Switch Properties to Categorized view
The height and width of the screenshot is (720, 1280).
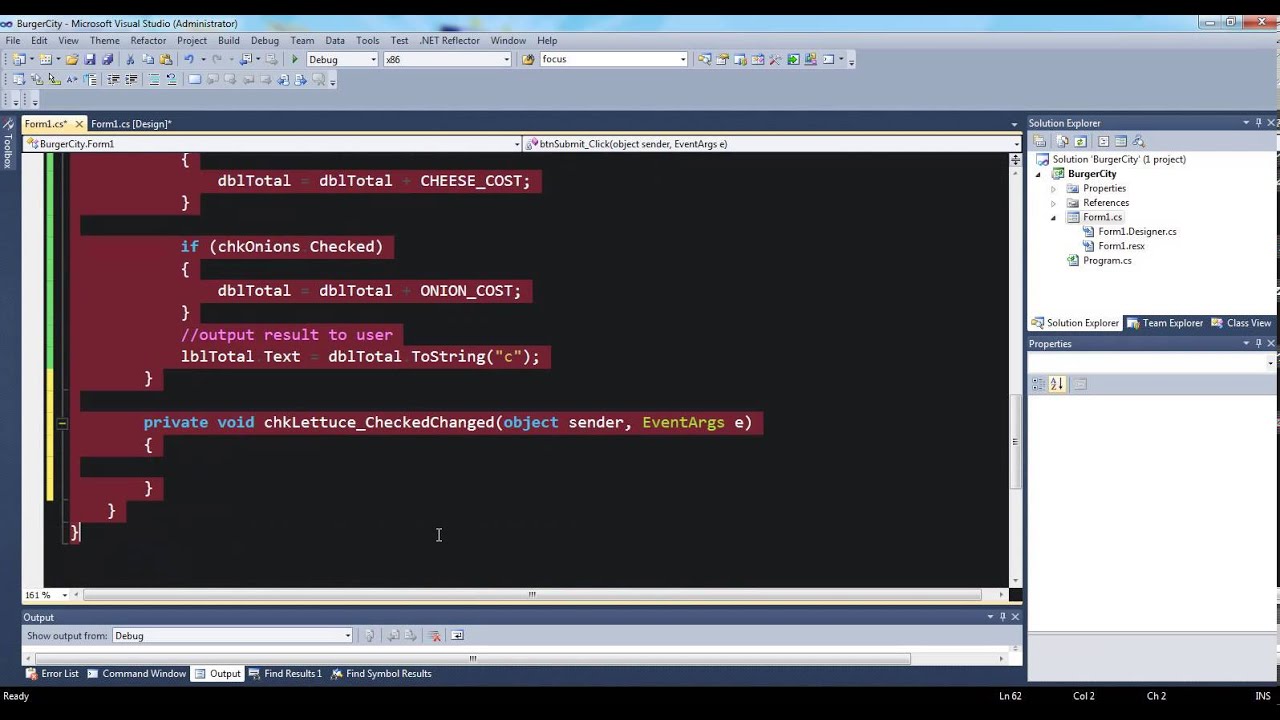(x=1038, y=384)
